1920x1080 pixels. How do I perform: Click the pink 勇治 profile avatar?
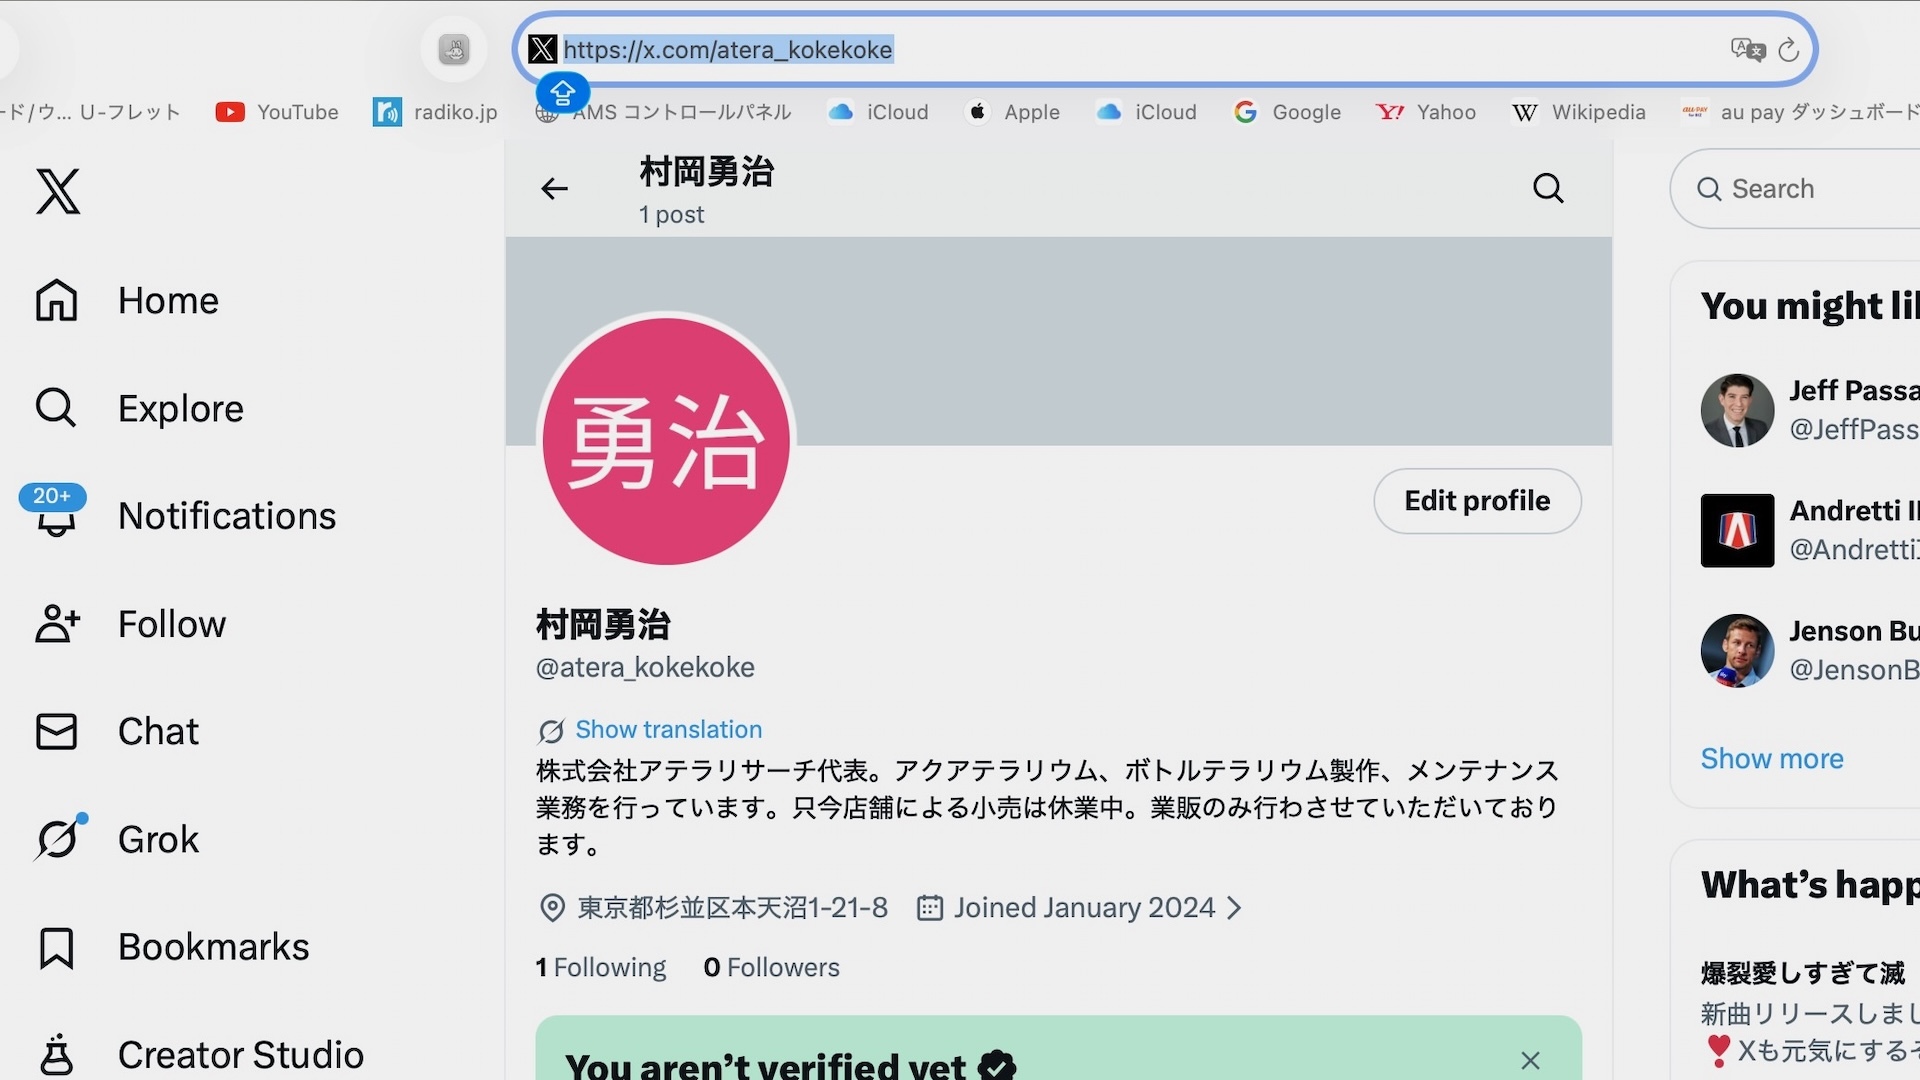[x=666, y=440]
